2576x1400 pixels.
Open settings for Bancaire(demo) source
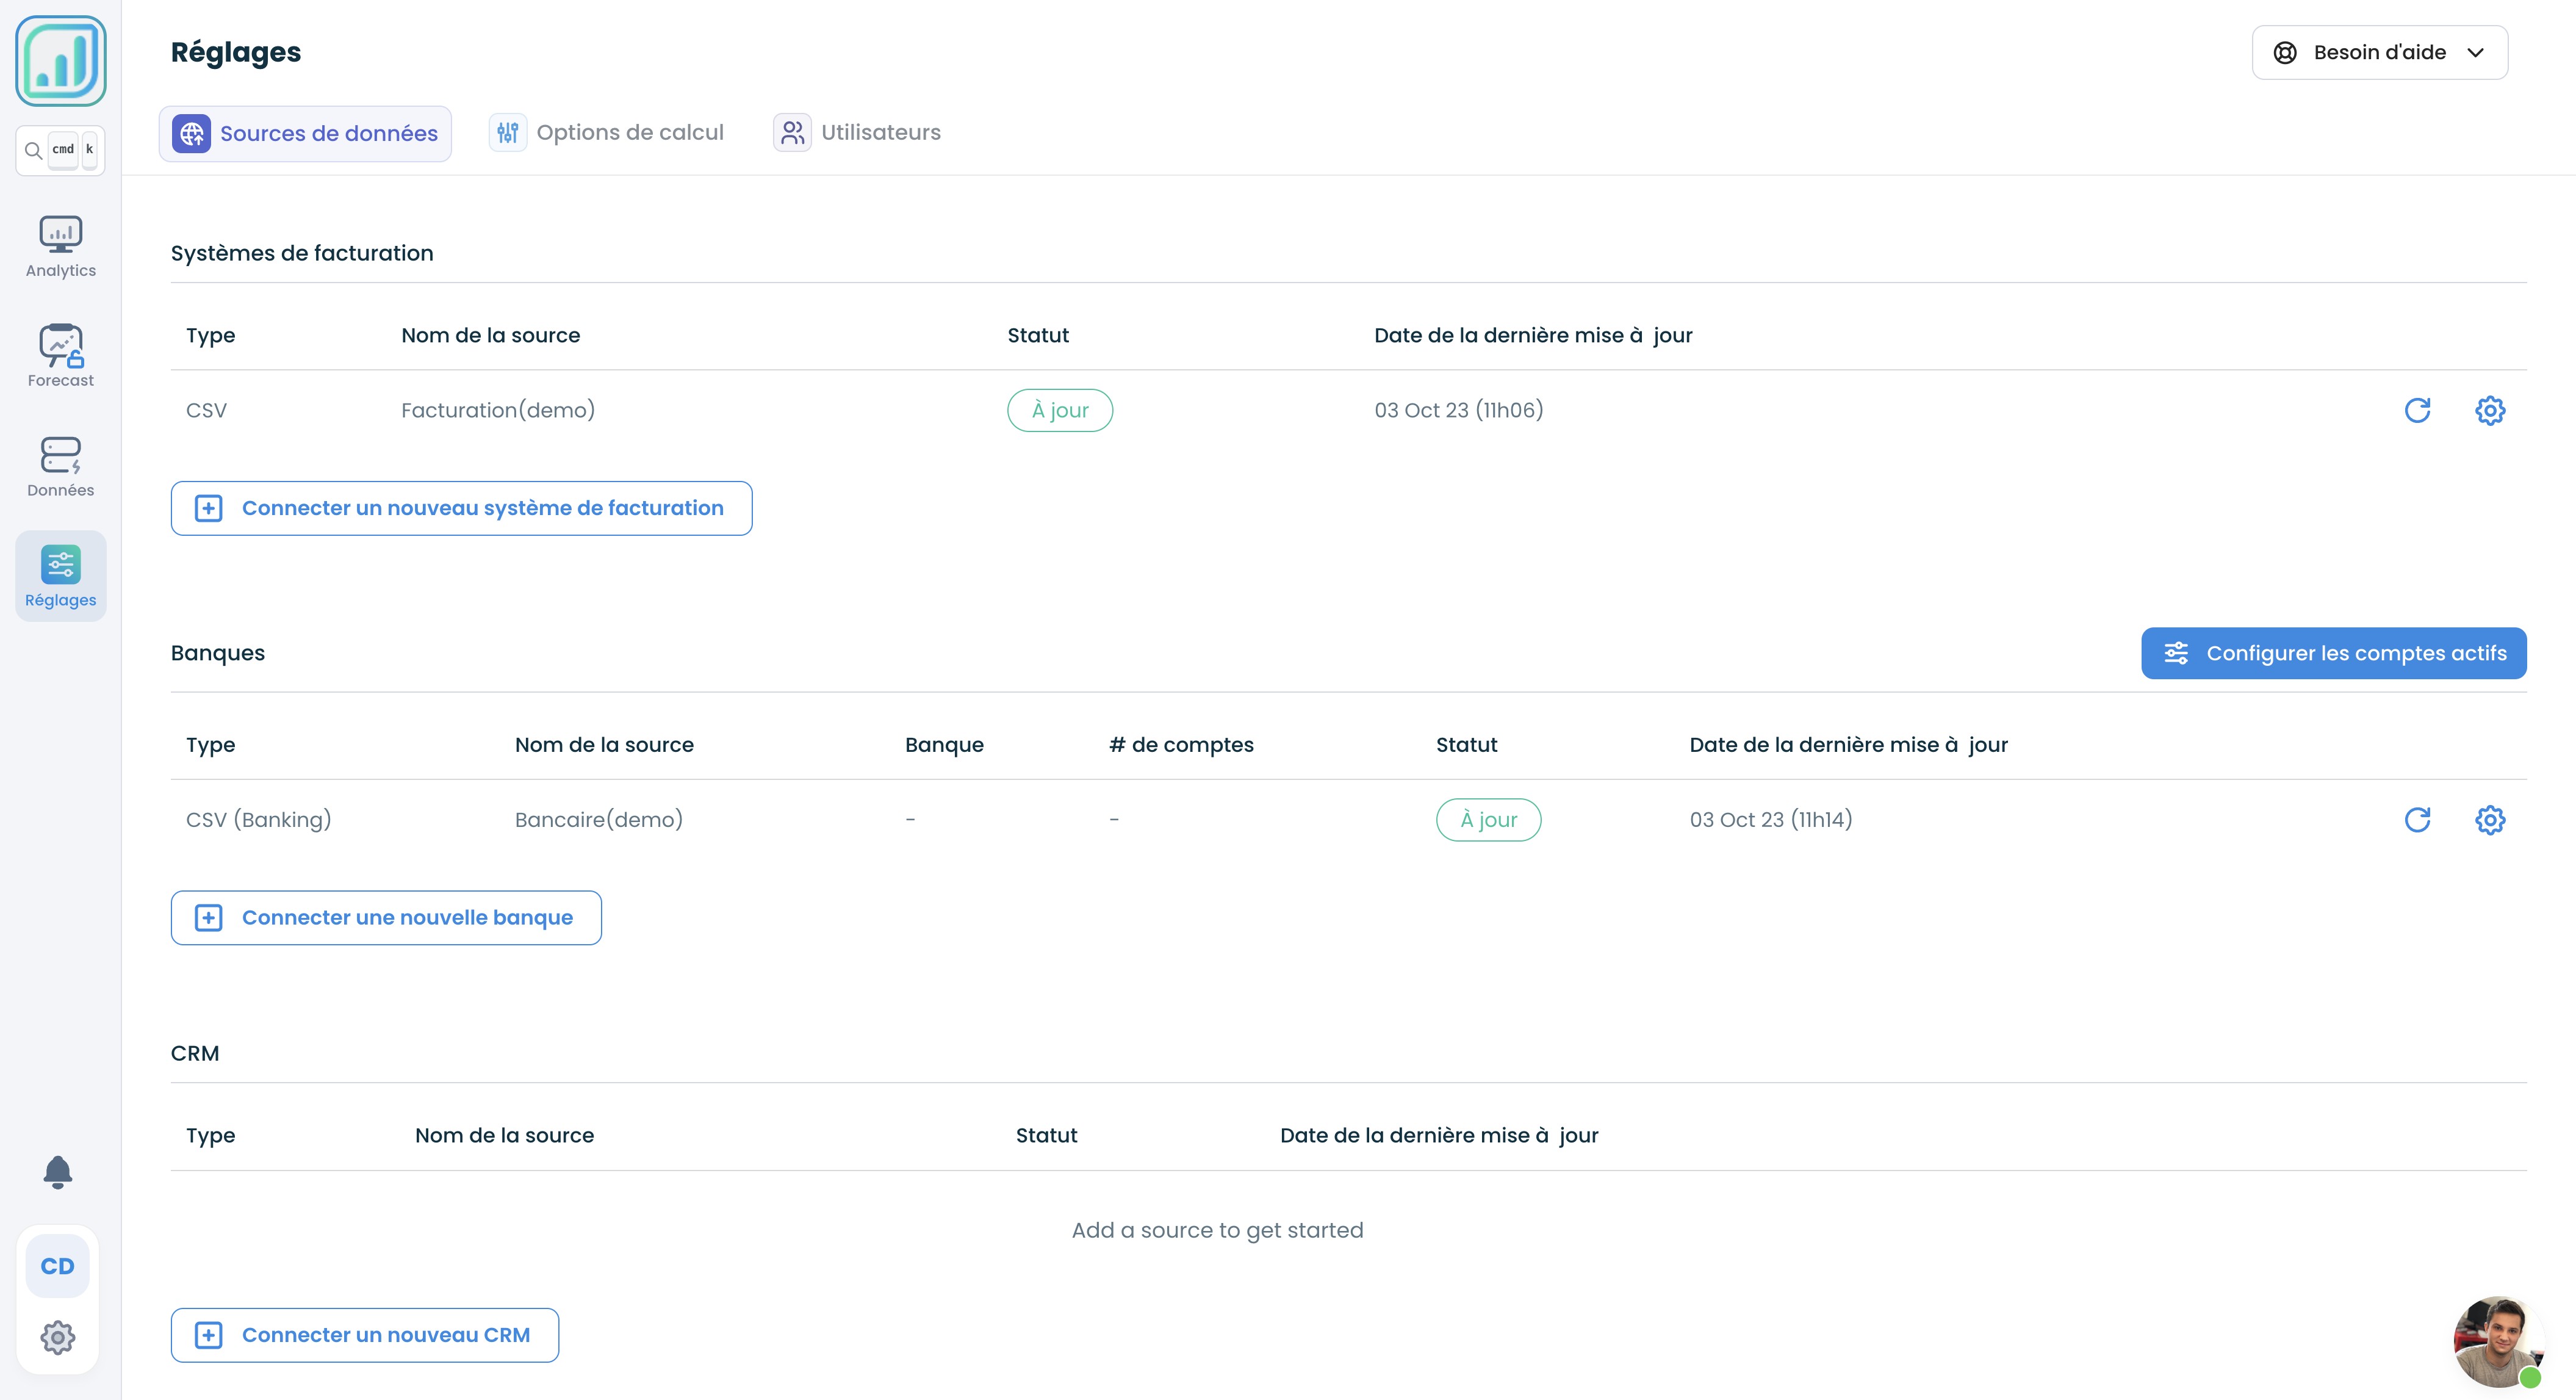2490,820
